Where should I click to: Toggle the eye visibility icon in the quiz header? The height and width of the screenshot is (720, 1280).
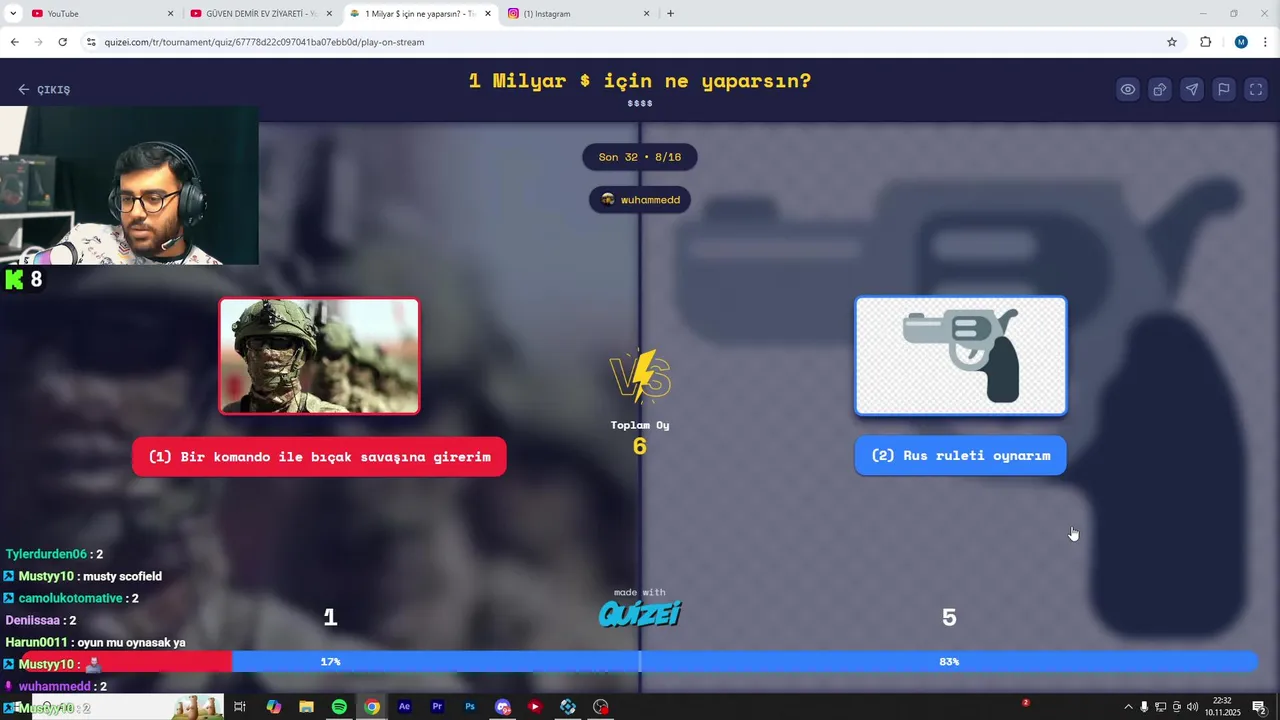(x=1128, y=89)
